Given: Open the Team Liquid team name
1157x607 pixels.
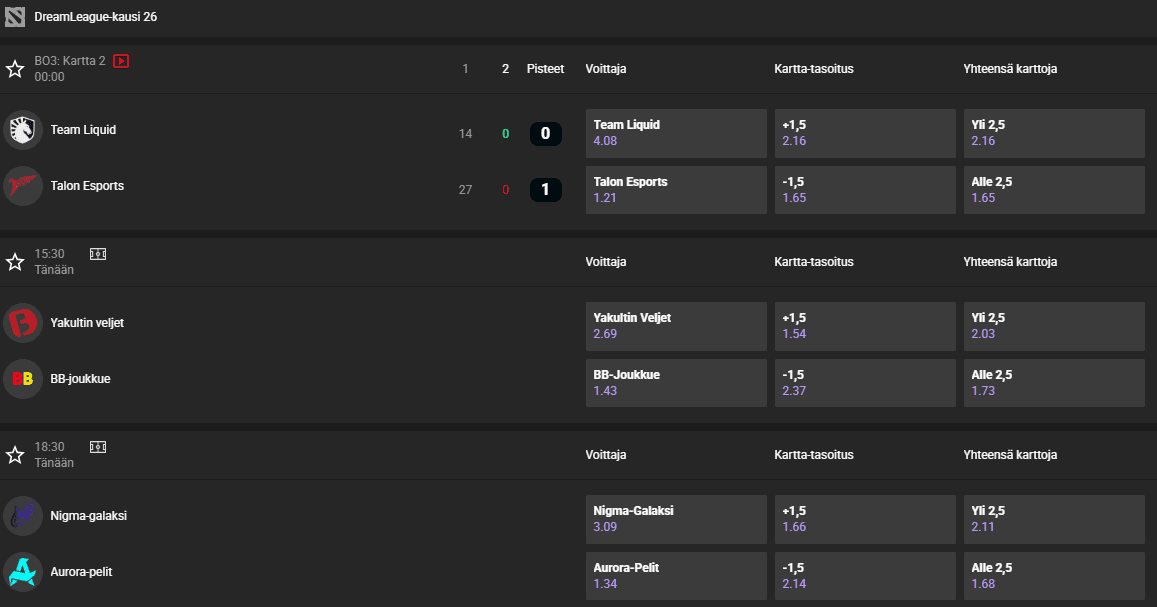Looking at the screenshot, I should coord(83,130).
